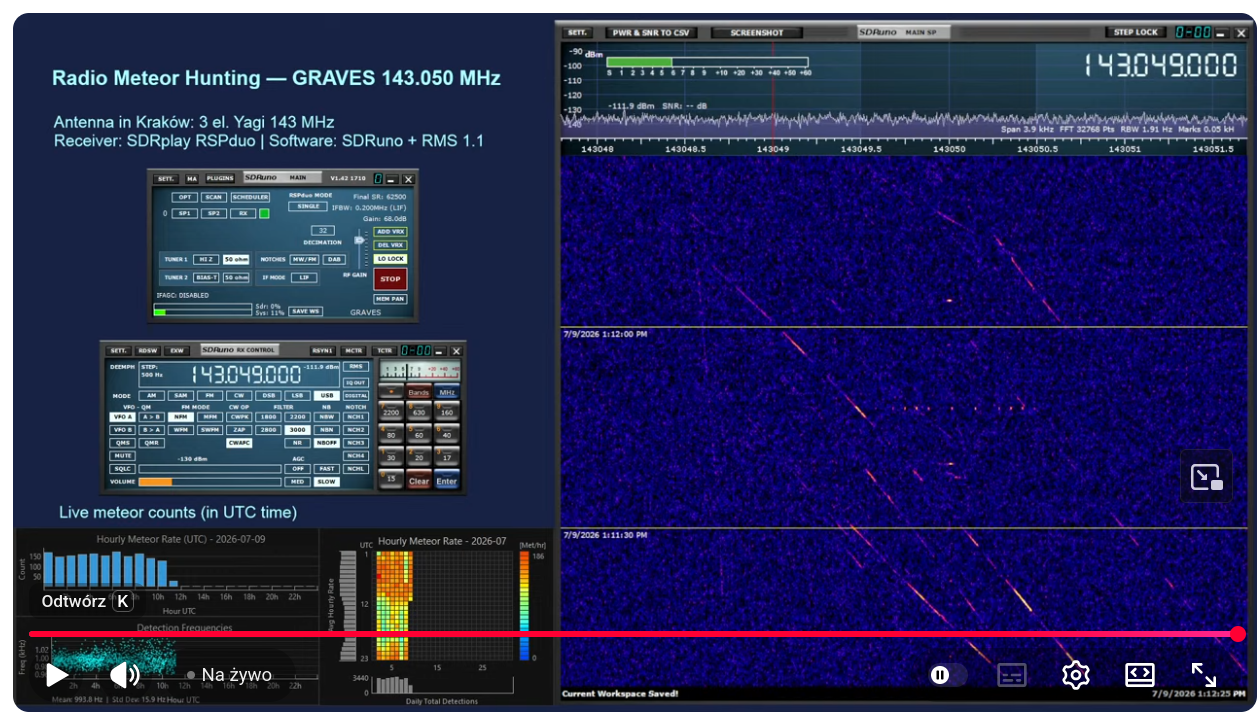1257x715 pixels.
Task: Click the red video progress bar
Action: click(632, 633)
